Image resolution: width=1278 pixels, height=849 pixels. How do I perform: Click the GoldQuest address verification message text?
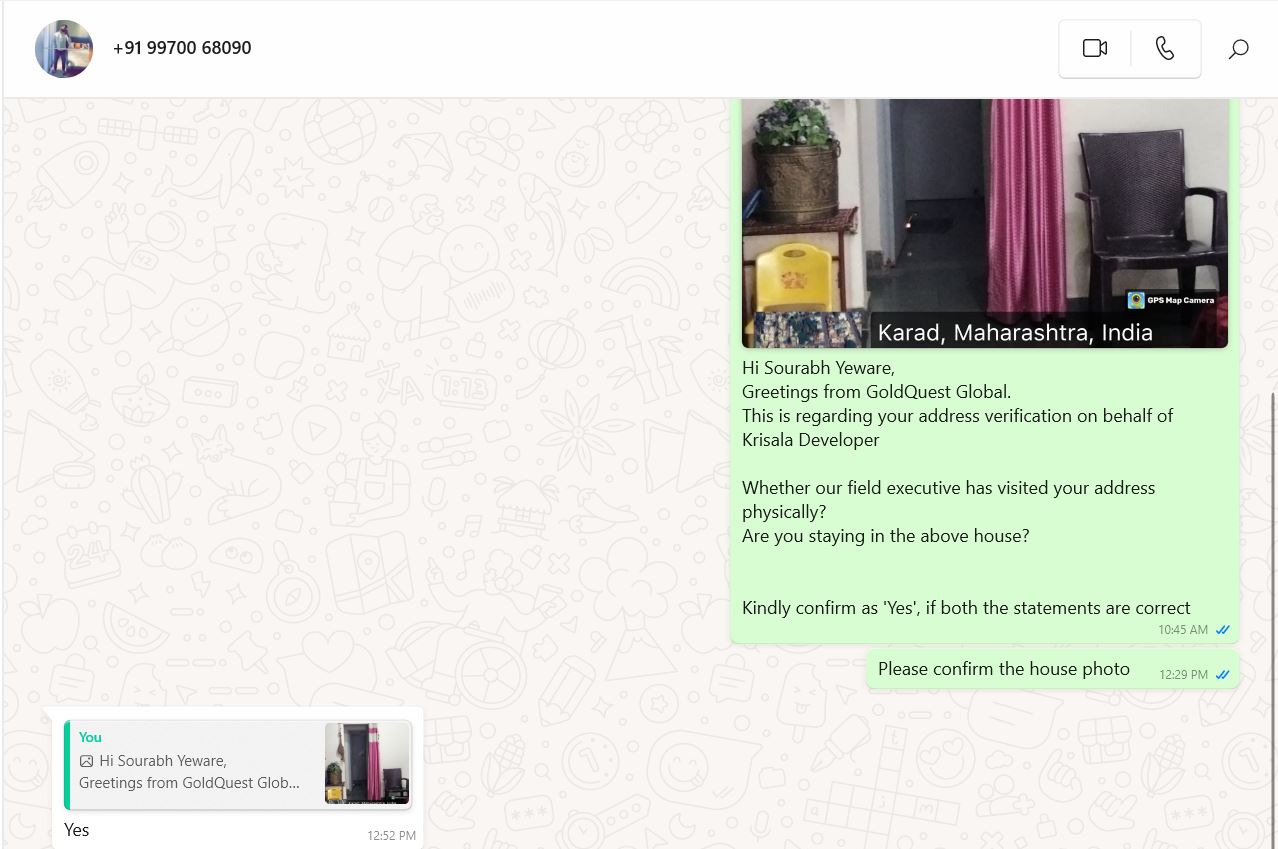pyautogui.click(x=956, y=416)
